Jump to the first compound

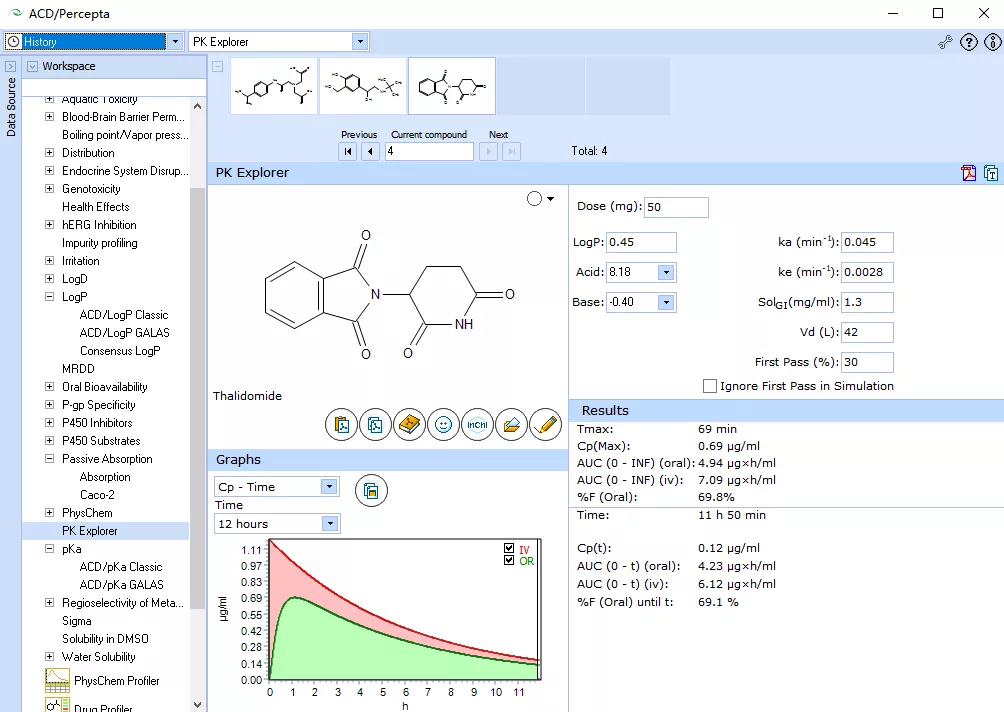click(348, 152)
